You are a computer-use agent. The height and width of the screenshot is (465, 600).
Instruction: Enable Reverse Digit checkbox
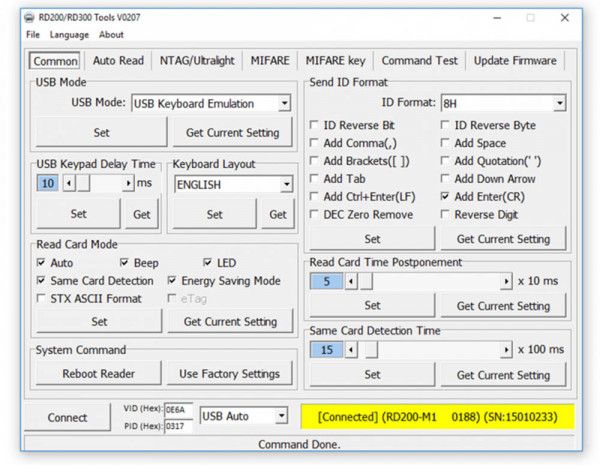coord(445,214)
